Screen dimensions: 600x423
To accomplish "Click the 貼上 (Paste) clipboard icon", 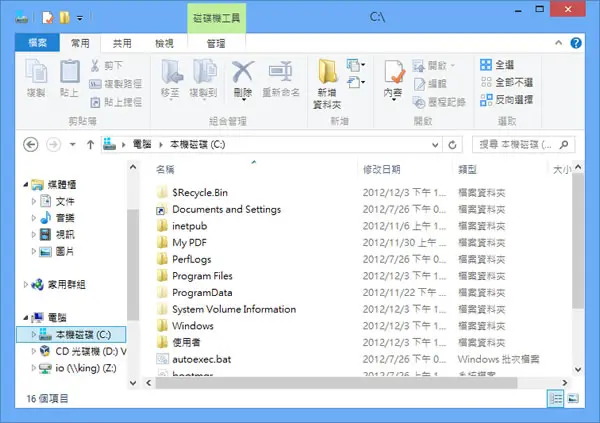I will coord(70,71).
